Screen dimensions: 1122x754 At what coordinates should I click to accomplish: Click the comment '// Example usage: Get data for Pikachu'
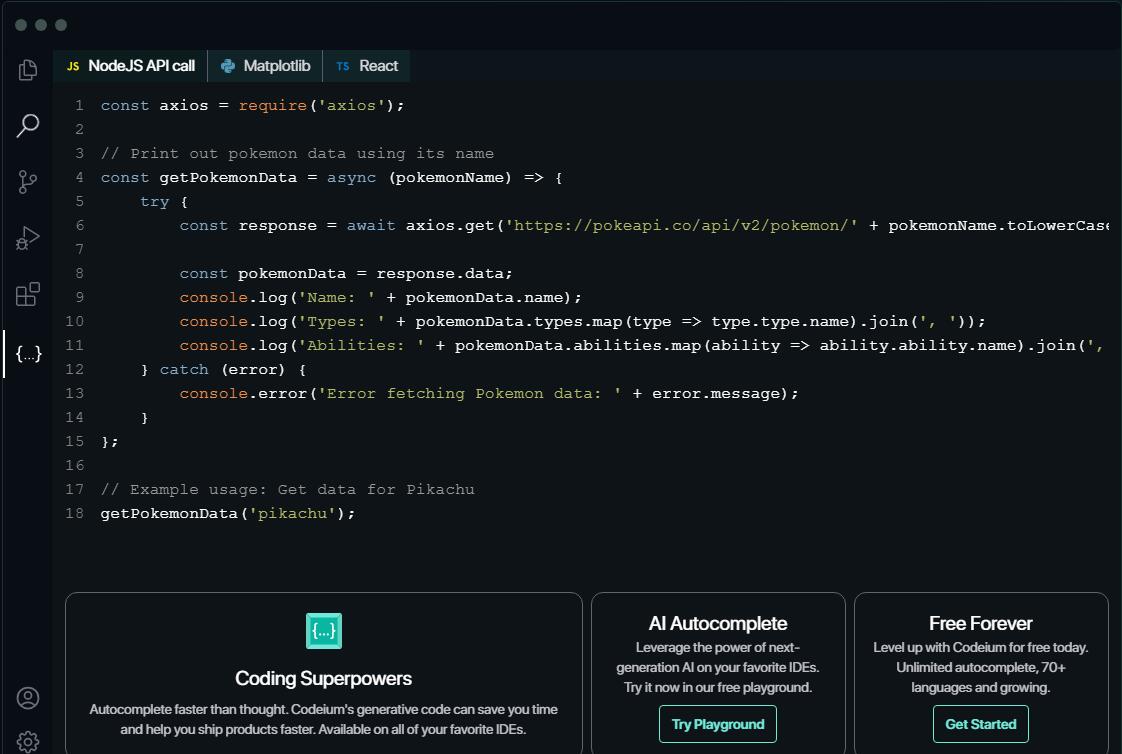[288, 489]
